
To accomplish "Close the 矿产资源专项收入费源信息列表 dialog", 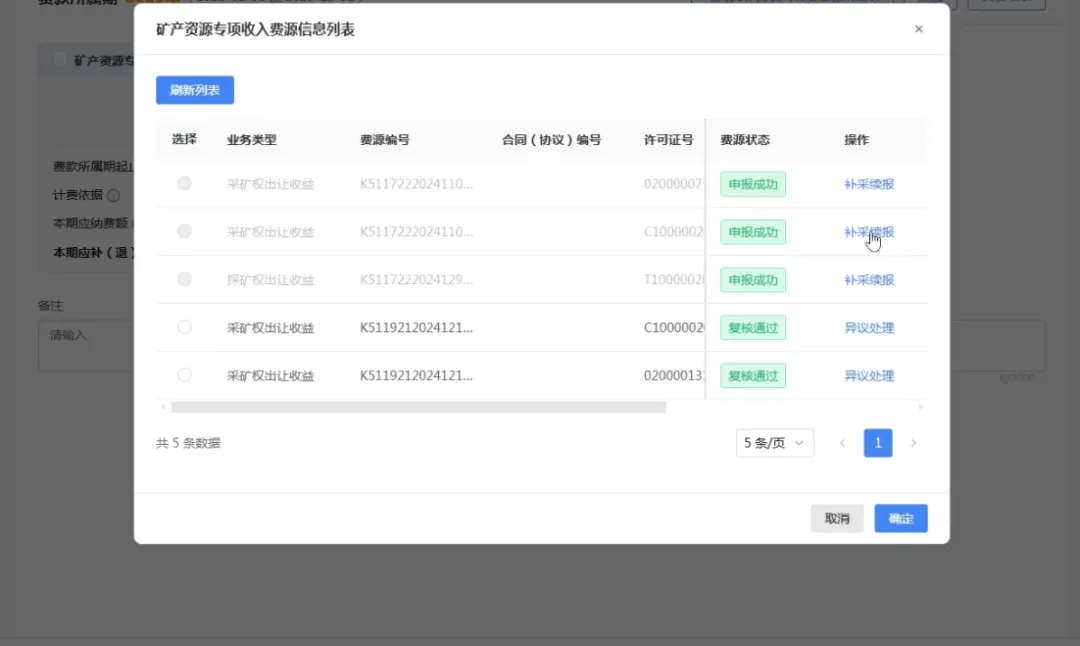I will click(918, 29).
